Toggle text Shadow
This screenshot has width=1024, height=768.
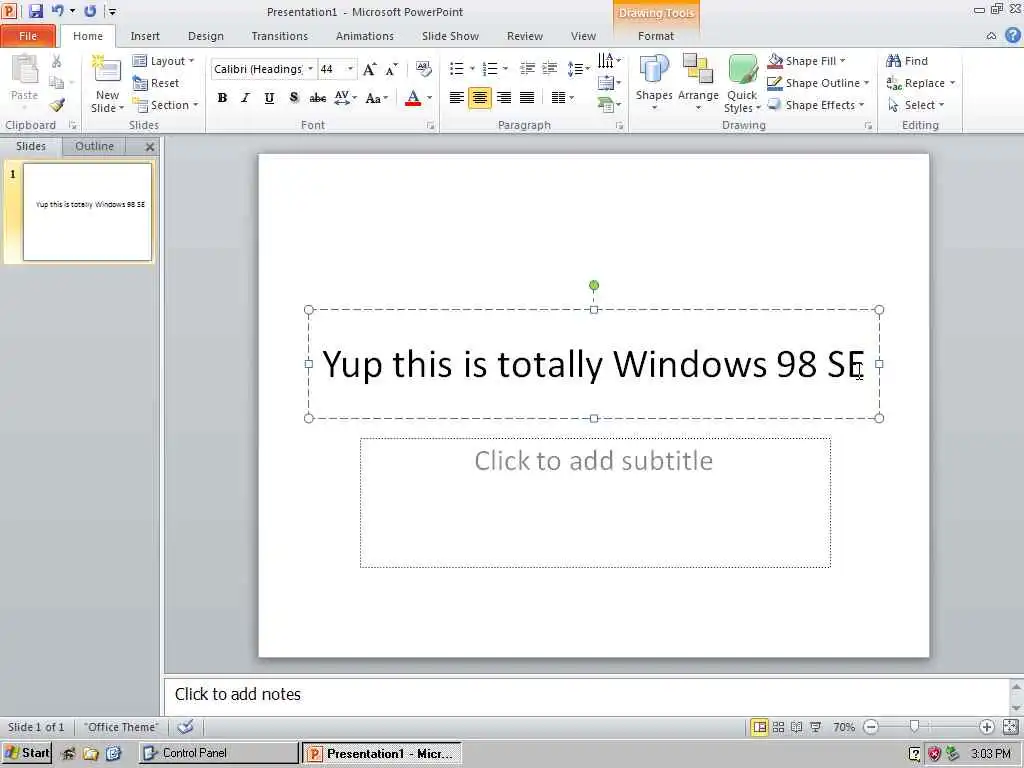pyautogui.click(x=293, y=98)
